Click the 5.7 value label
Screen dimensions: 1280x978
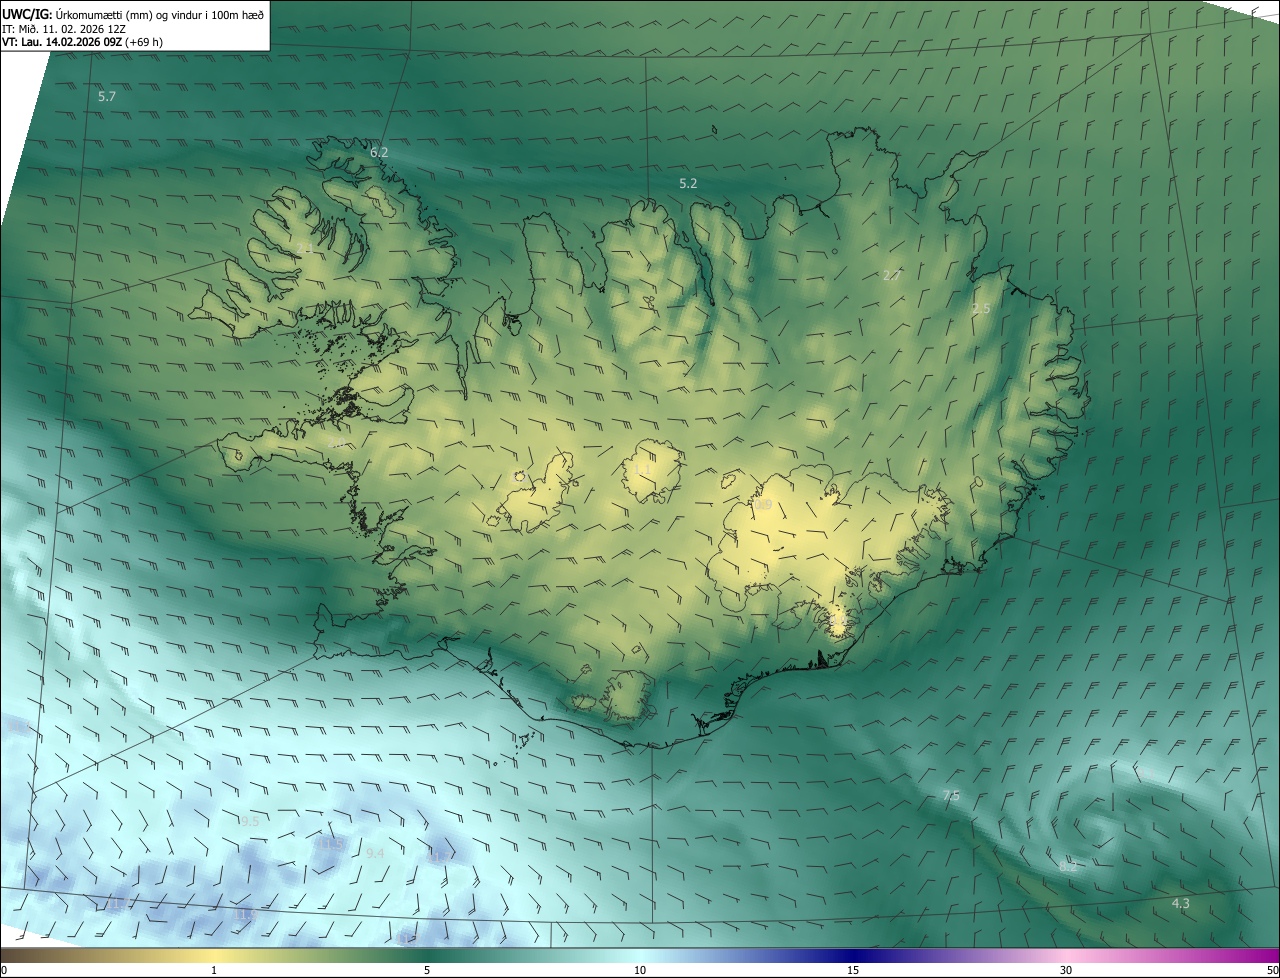point(107,97)
